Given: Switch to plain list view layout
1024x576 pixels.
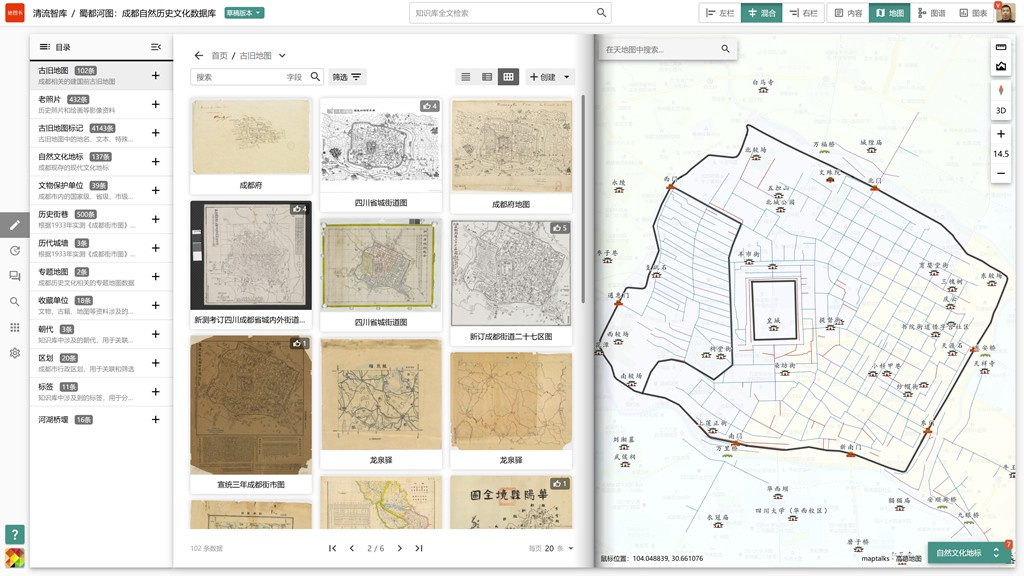Looking at the screenshot, I should (465, 77).
